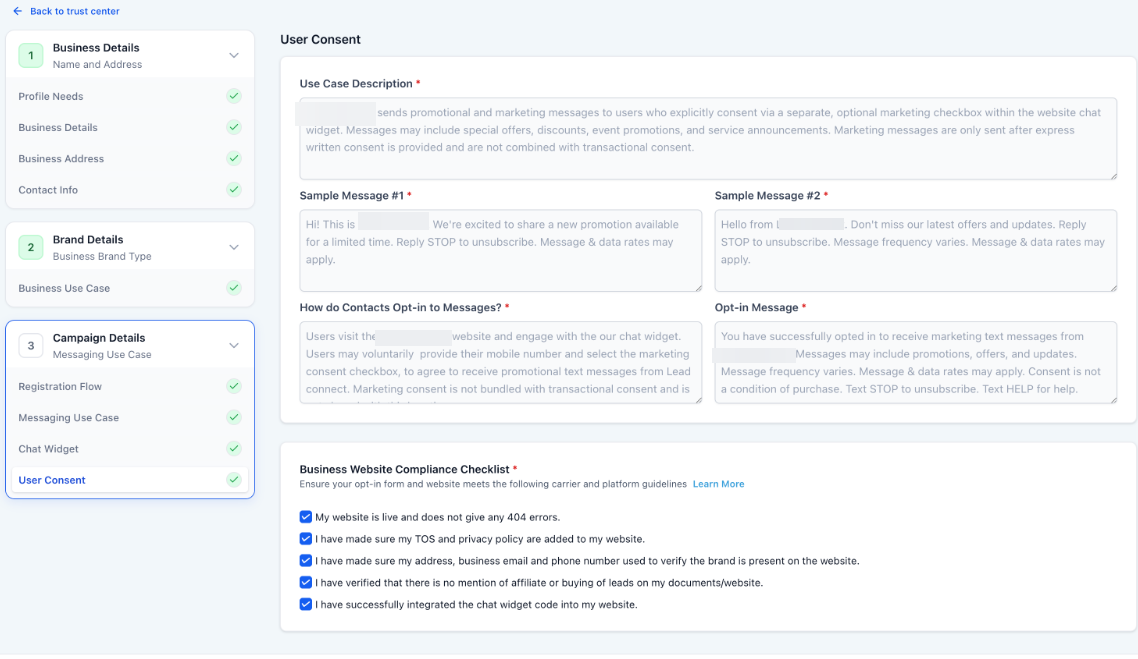Click the back arrow icon to trust center
This screenshot has width=1138, height=659.
click(x=17, y=11)
